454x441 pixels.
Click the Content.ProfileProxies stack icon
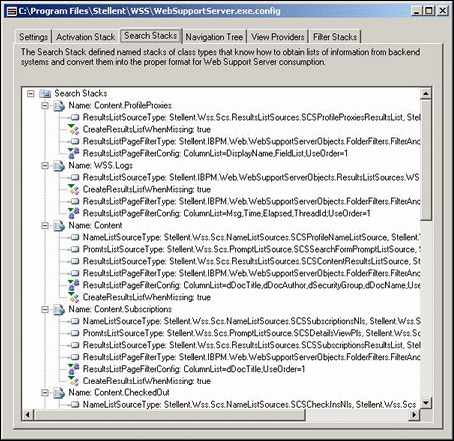(59, 106)
